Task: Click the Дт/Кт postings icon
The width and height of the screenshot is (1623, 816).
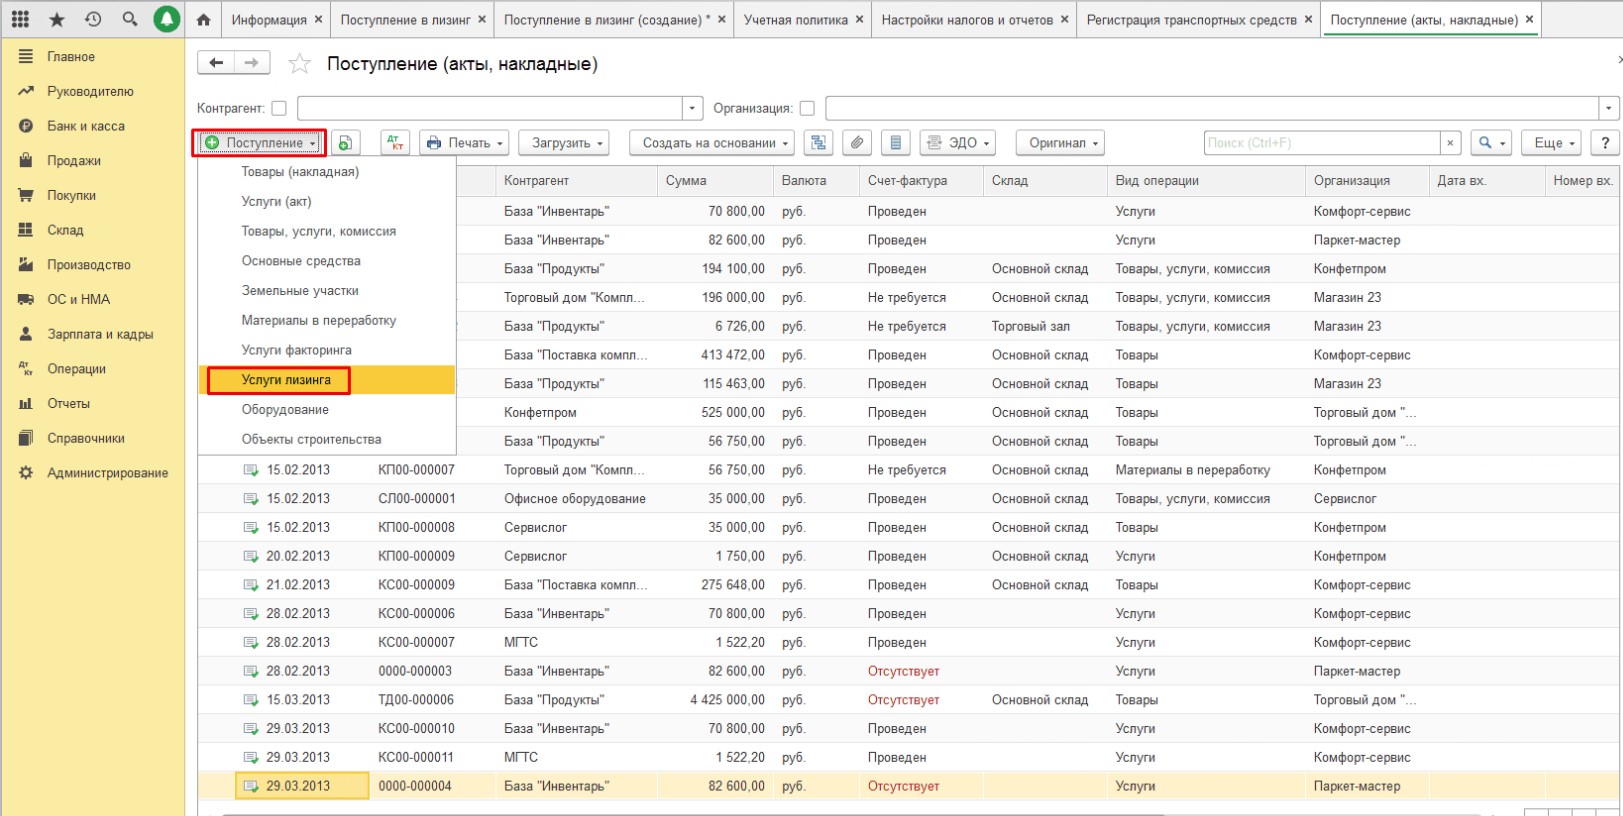Action: 395,143
